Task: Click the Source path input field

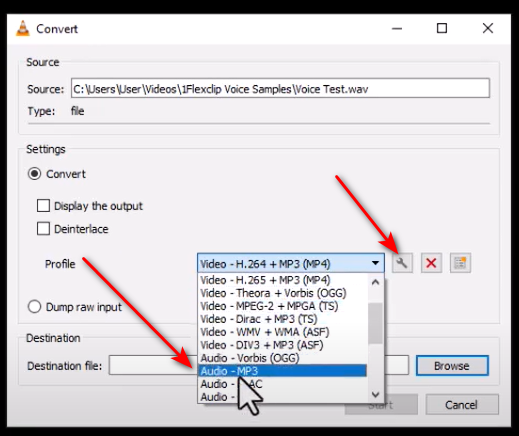Action: point(280,88)
